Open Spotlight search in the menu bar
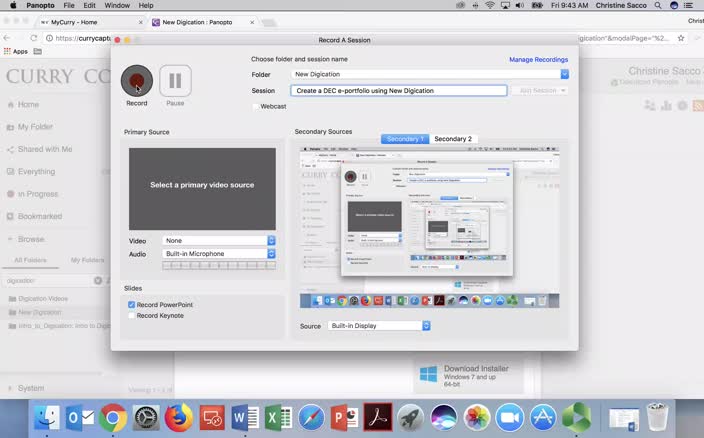The width and height of the screenshot is (704, 438). coord(658,5)
